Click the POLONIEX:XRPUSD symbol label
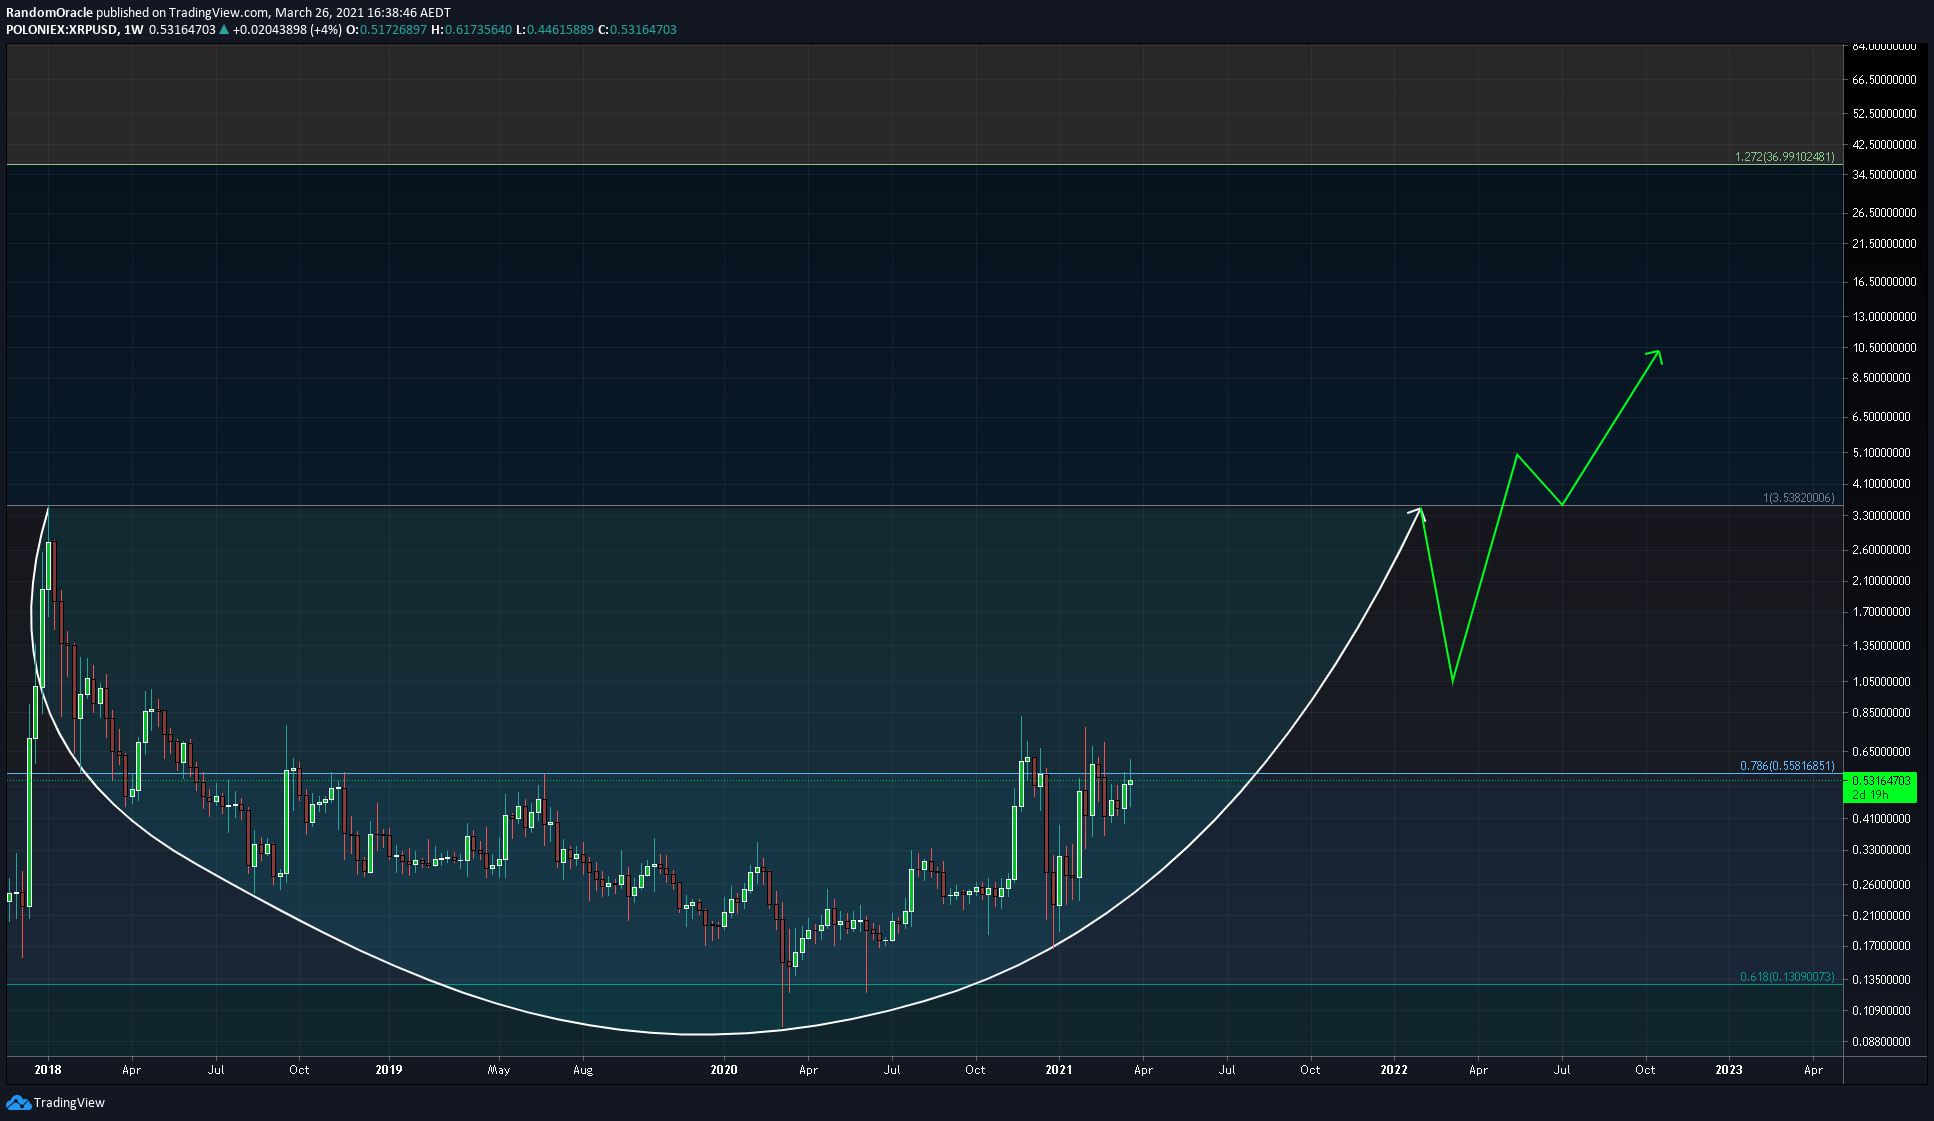Image resolution: width=1934 pixels, height=1121 pixels. (x=61, y=30)
